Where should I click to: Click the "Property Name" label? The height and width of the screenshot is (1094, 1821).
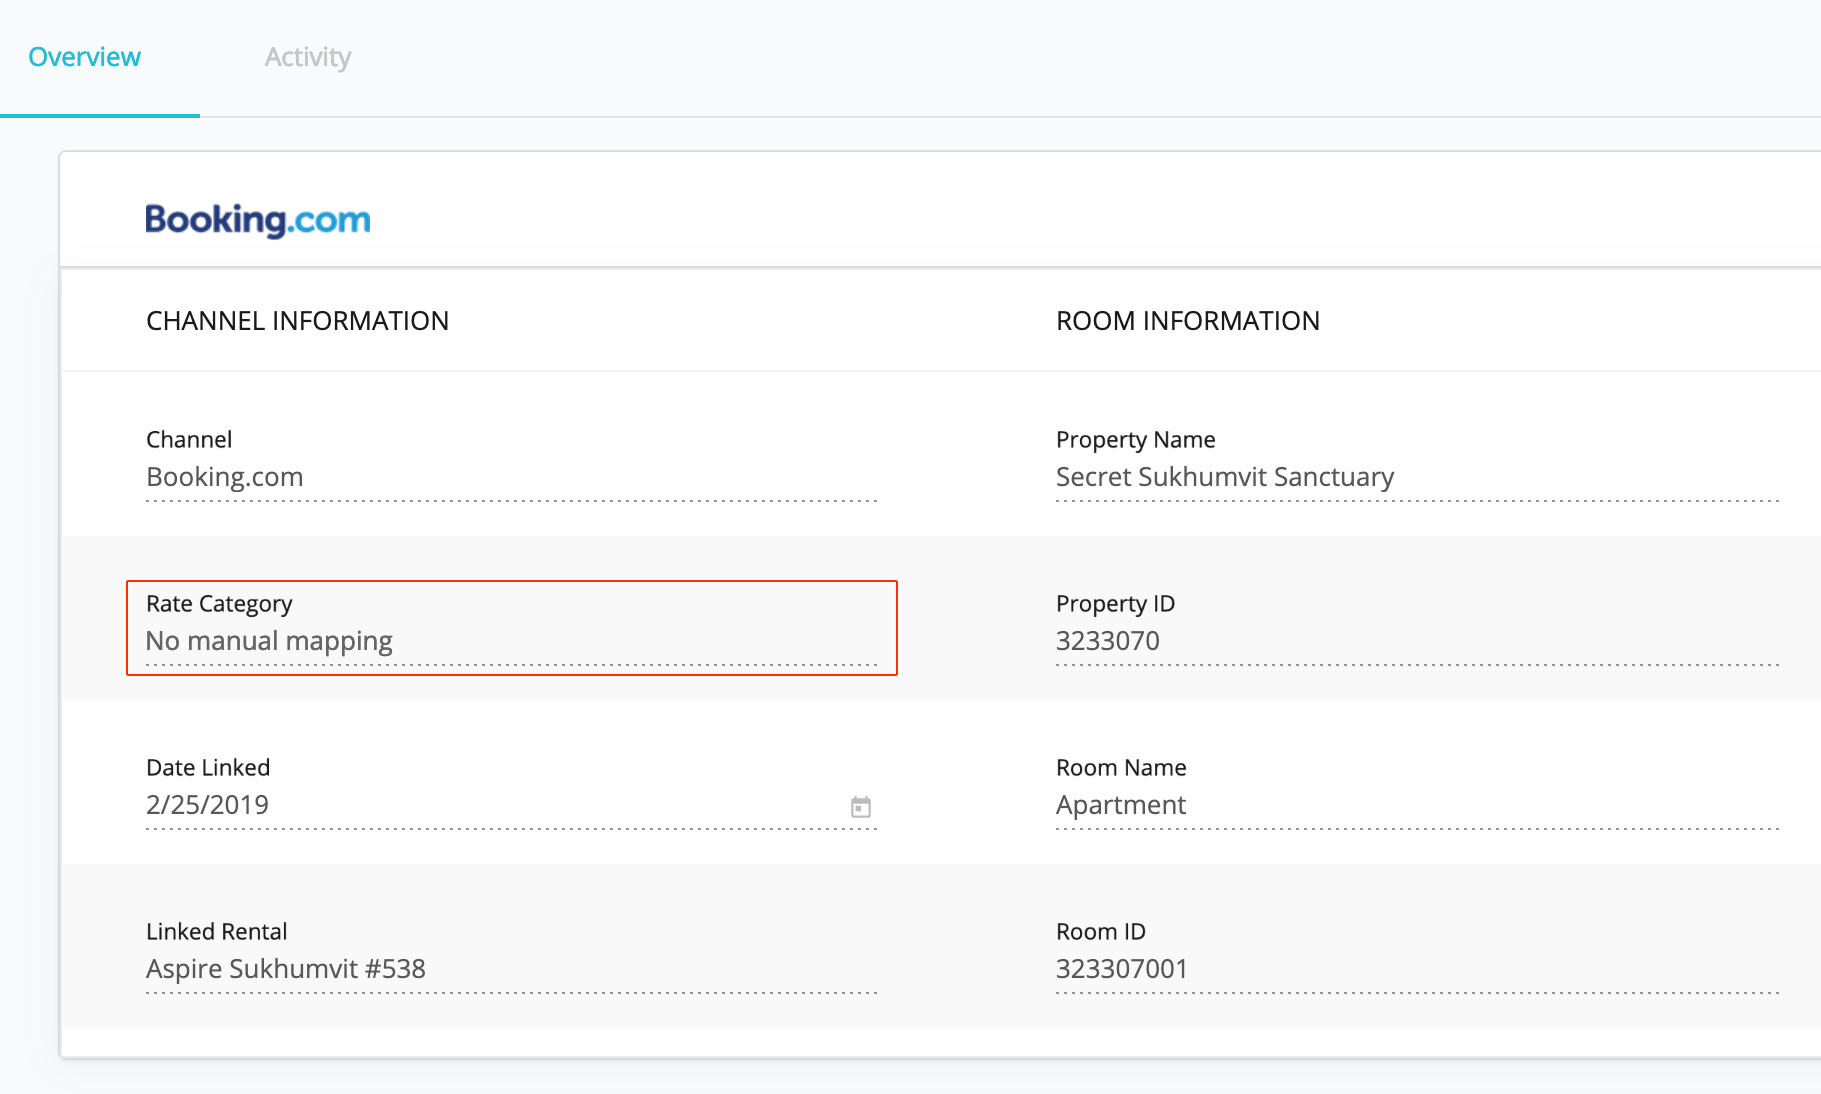pyautogui.click(x=1136, y=440)
